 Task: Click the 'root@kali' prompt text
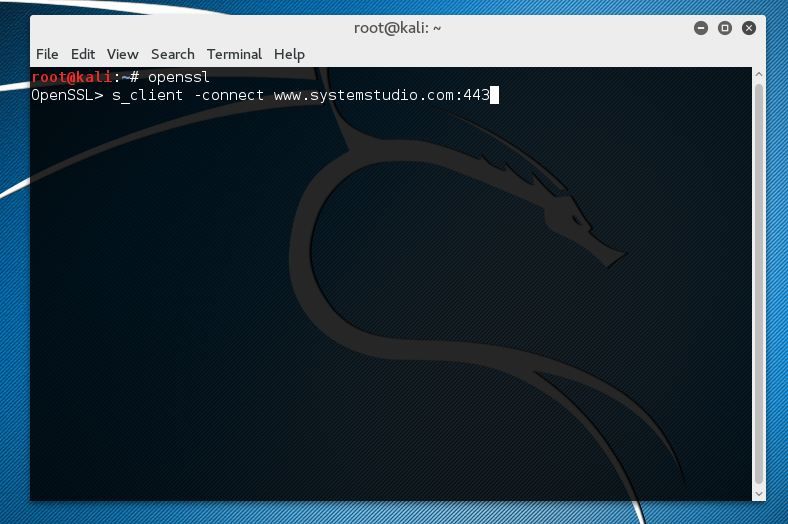coord(71,77)
